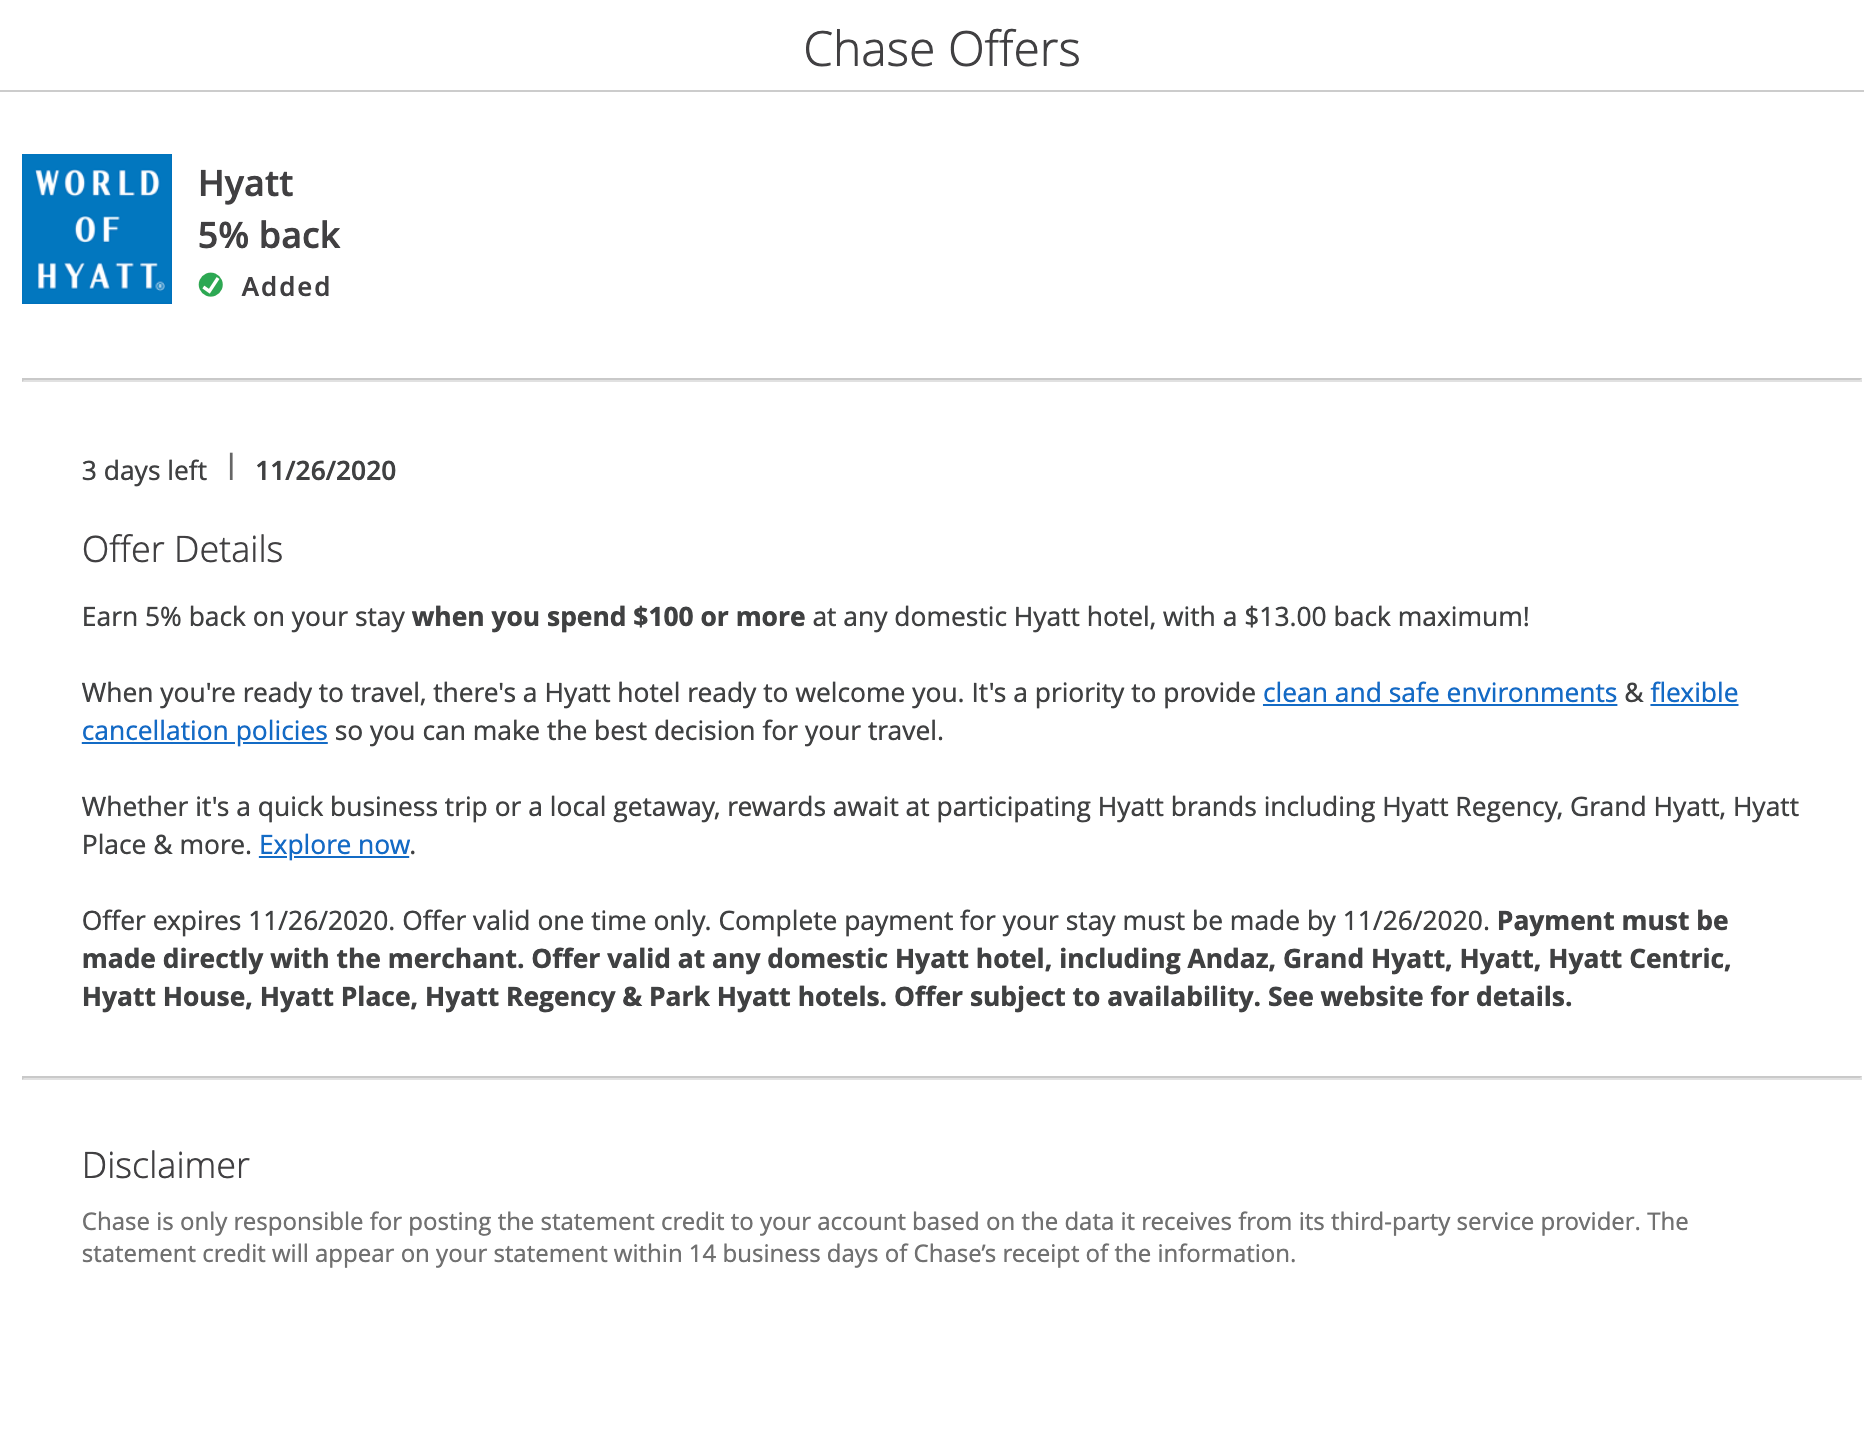
Task: Click the World of Hyatt logo
Action: (x=97, y=229)
